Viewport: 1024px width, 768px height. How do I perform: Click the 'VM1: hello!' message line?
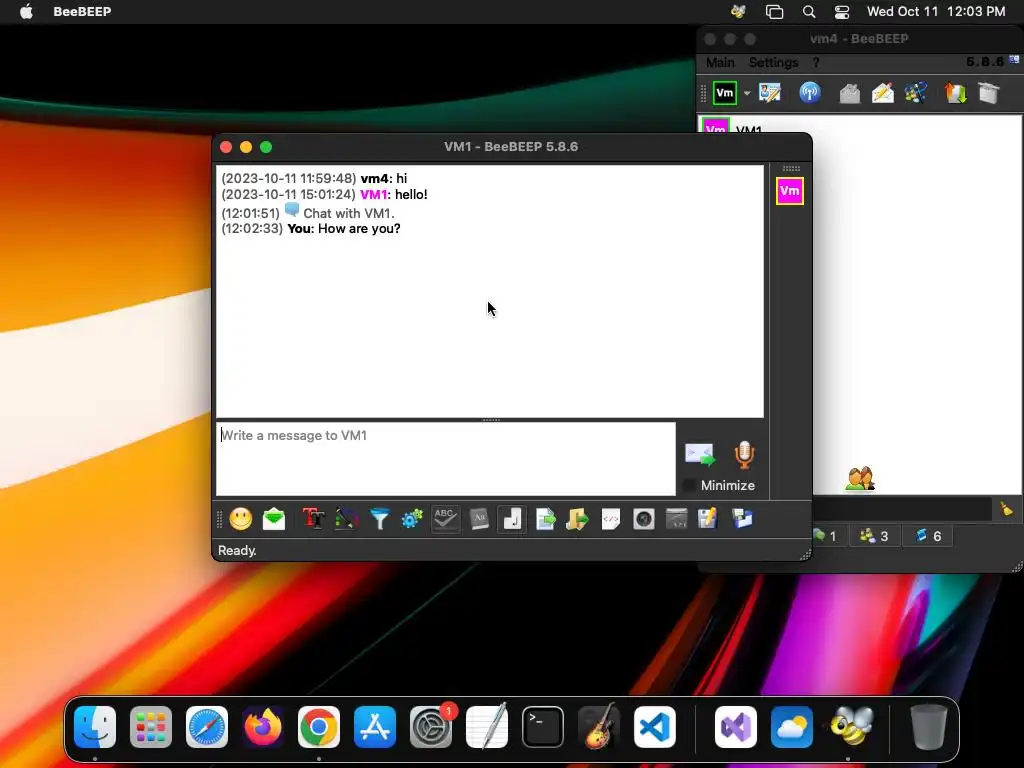pos(325,194)
